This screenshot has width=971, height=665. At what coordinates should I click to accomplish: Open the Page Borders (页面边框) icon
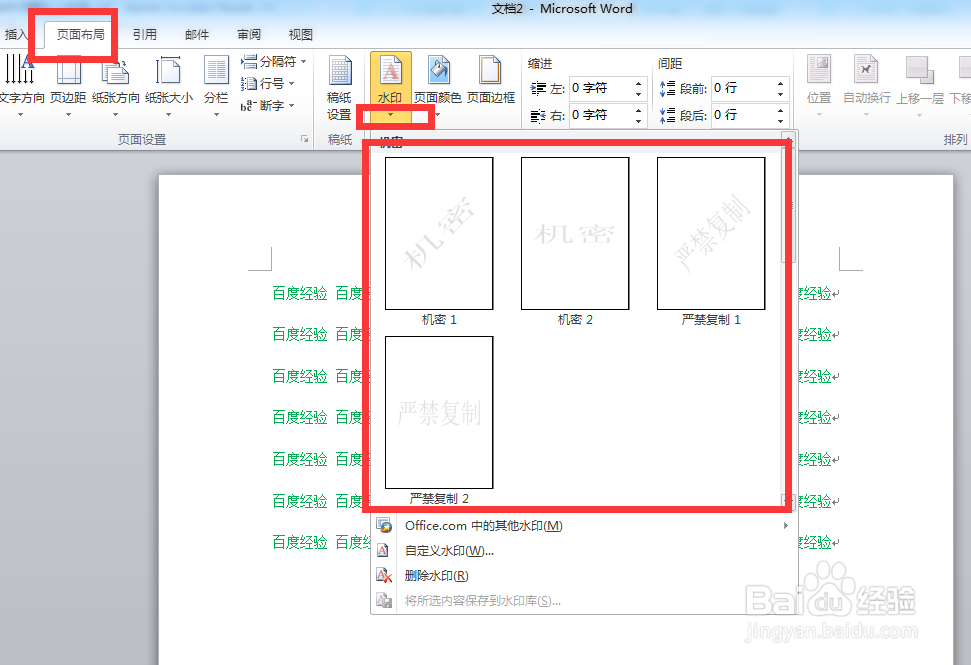click(490, 69)
